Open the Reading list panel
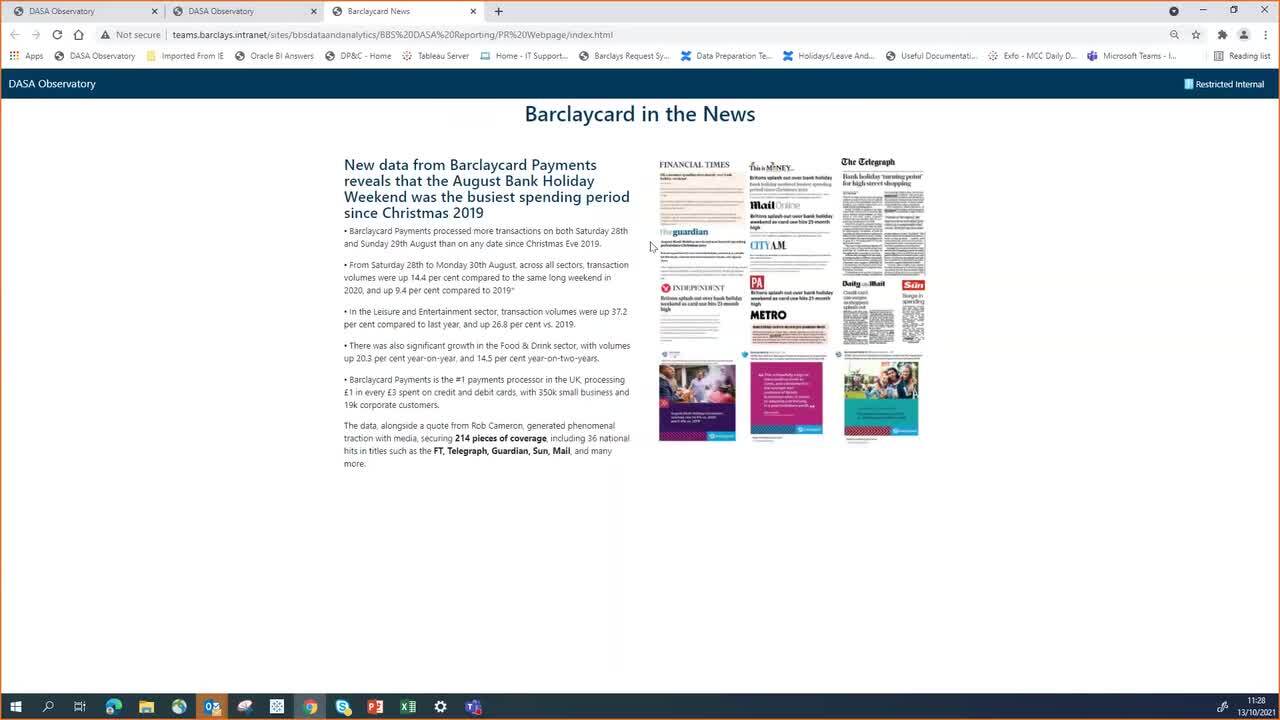The width and height of the screenshot is (1280, 720). [x=1241, y=56]
